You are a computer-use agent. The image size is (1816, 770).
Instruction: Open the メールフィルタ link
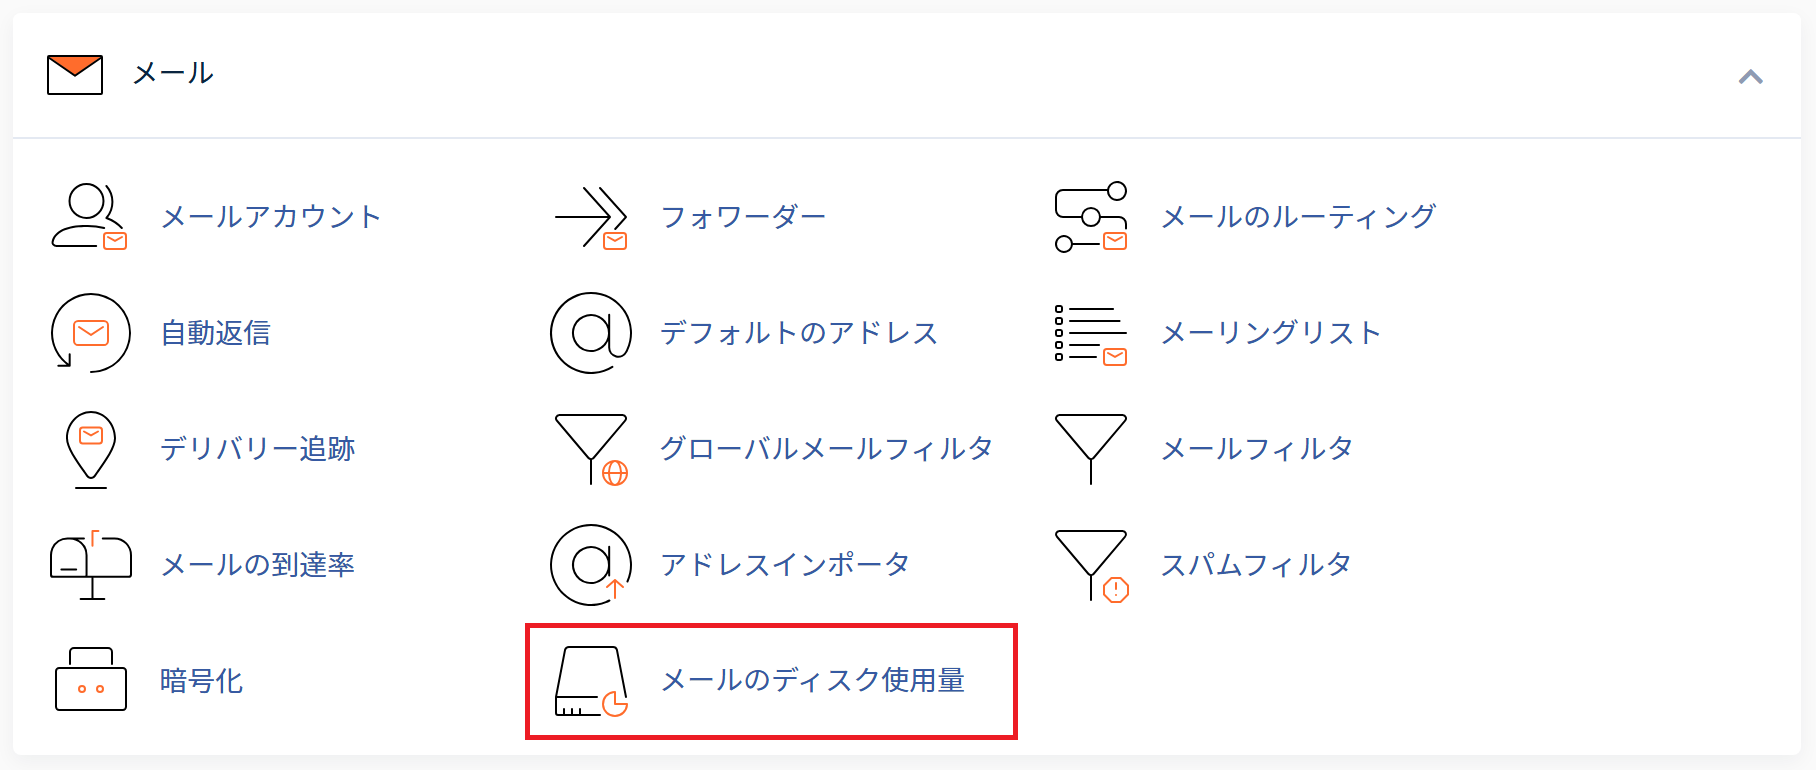[1256, 449]
